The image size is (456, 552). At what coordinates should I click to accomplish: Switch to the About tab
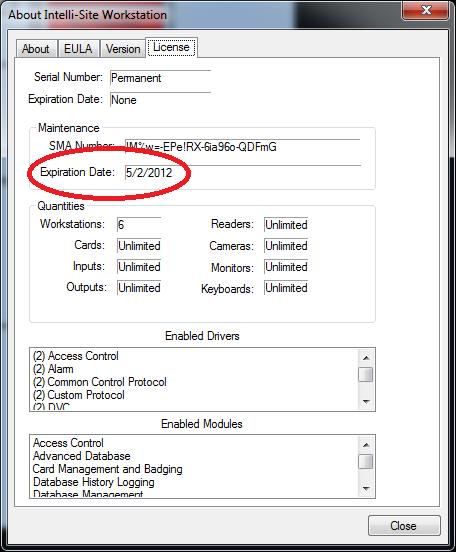36,49
